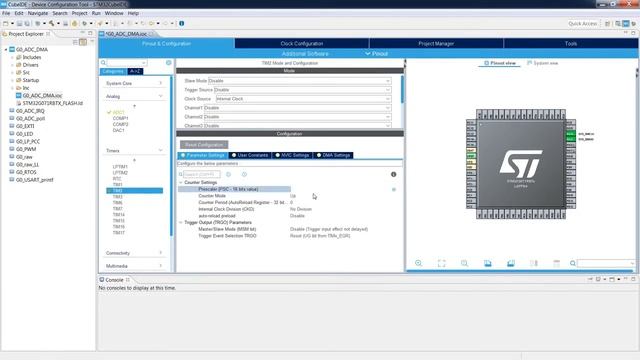Click the blue information toolbar icon
Image resolution: width=640 pixels, height=360 pixels.
click(182, 24)
